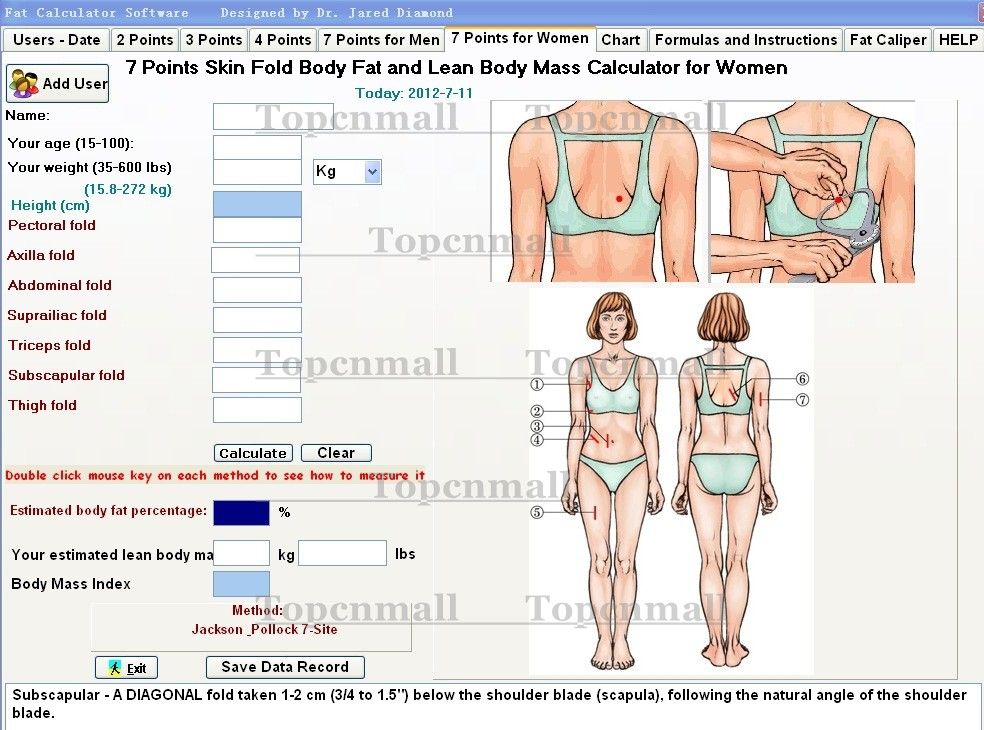Click the Today: 2012-7-11 date text
984x730 pixels.
[414, 94]
